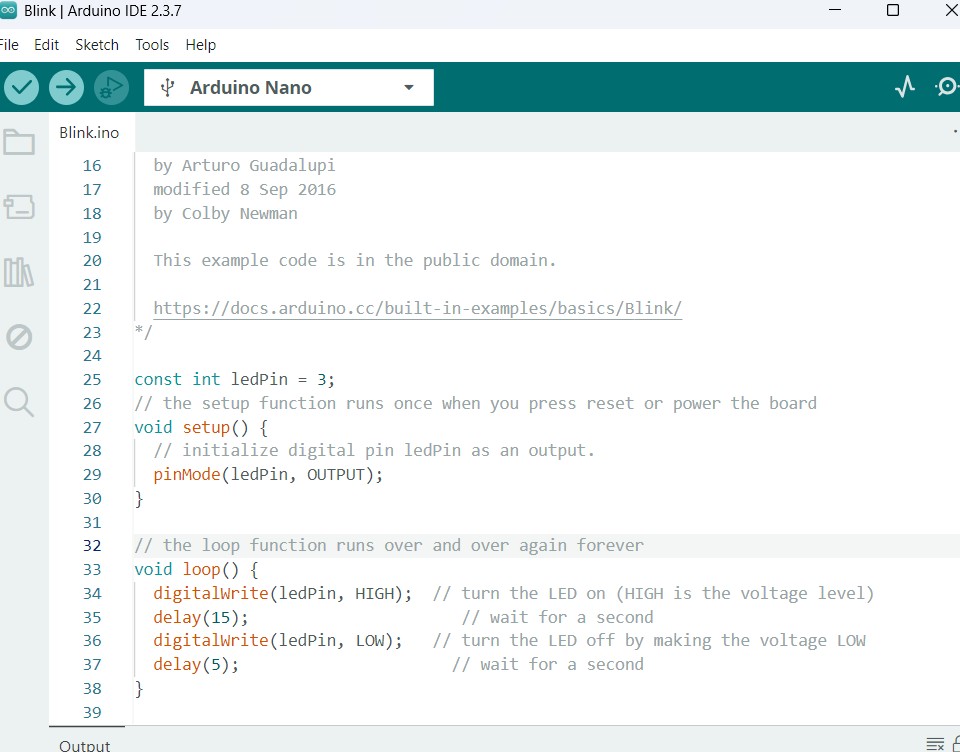Start debugging from the toolbar debug icon

pyautogui.click(x=111, y=87)
